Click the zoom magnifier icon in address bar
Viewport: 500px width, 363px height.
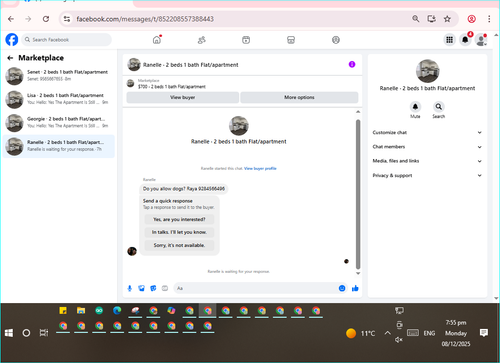pyautogui.click(x=415, y=19)
